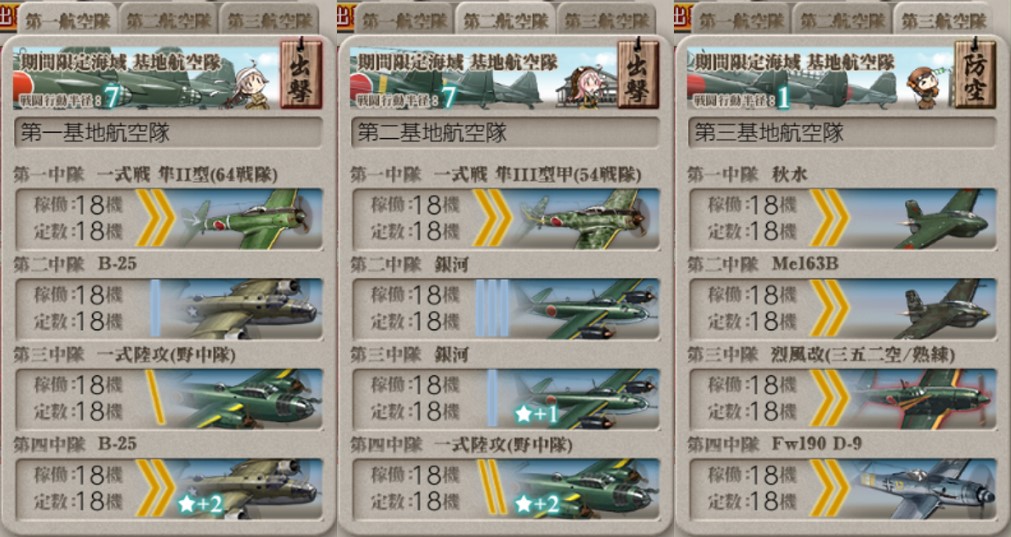Edit the 第一基地航空隊 name field
Image resolution: width=1011 pixels, height=537 pixels.
pos(168,133)
